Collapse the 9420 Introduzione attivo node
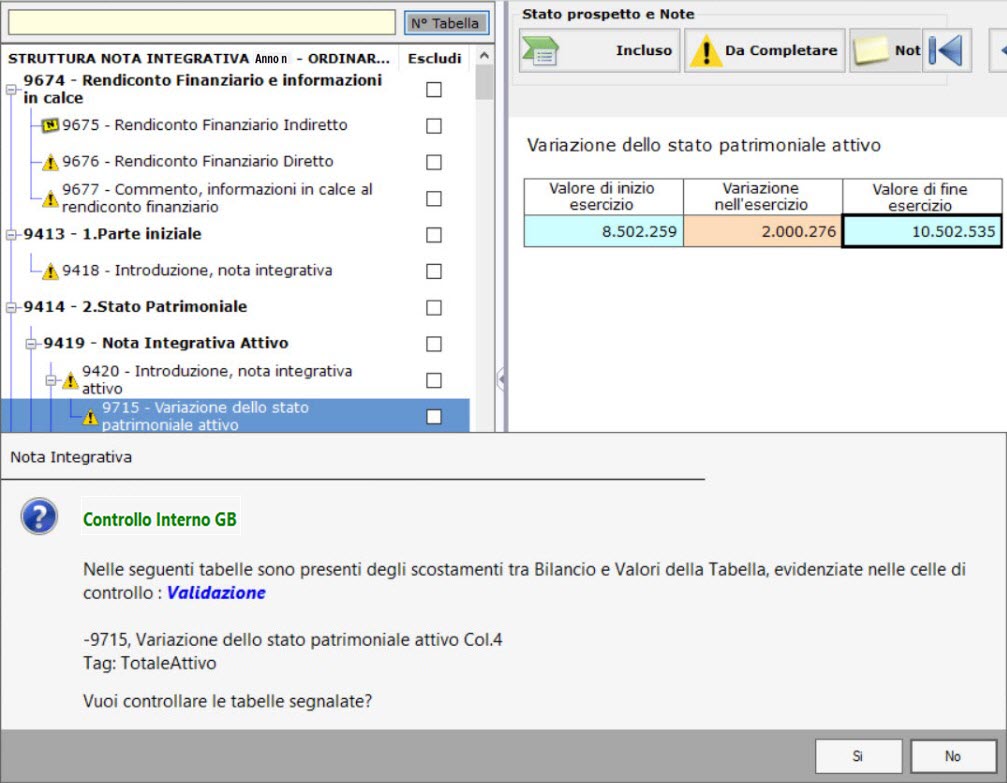This screenshot has height=783, width=1007. point(51,380)
